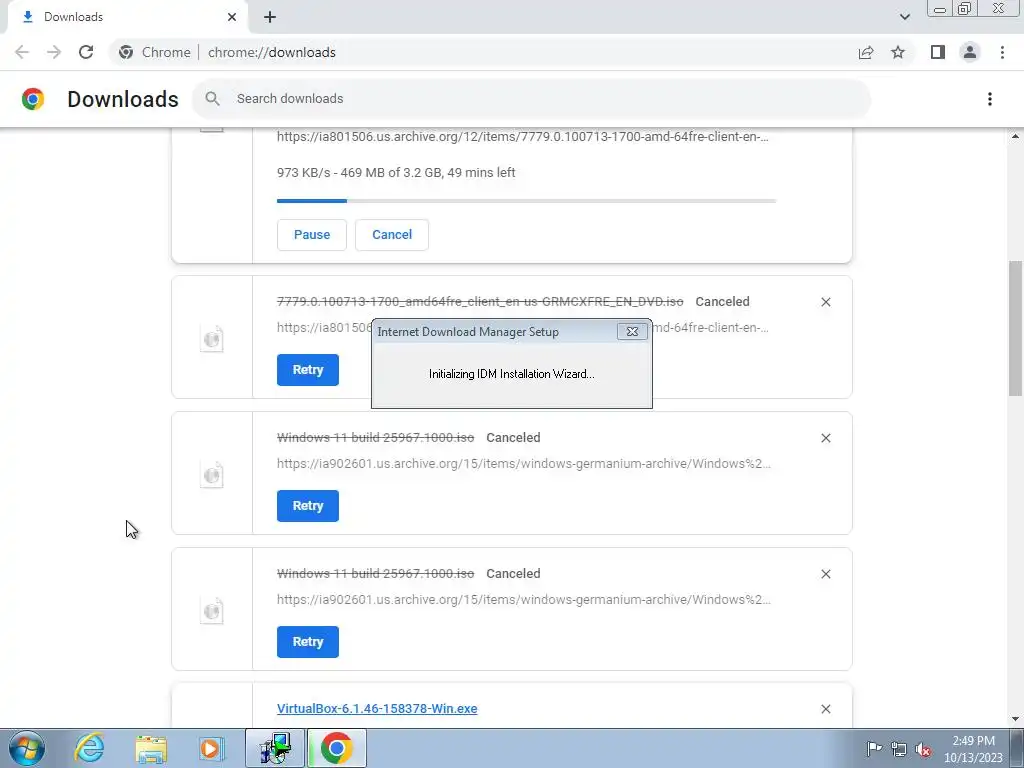The width and height of the screenshot is (1024, 768).
Task: Remove the second Windows 11 build entry
Action: click(825, 573)
